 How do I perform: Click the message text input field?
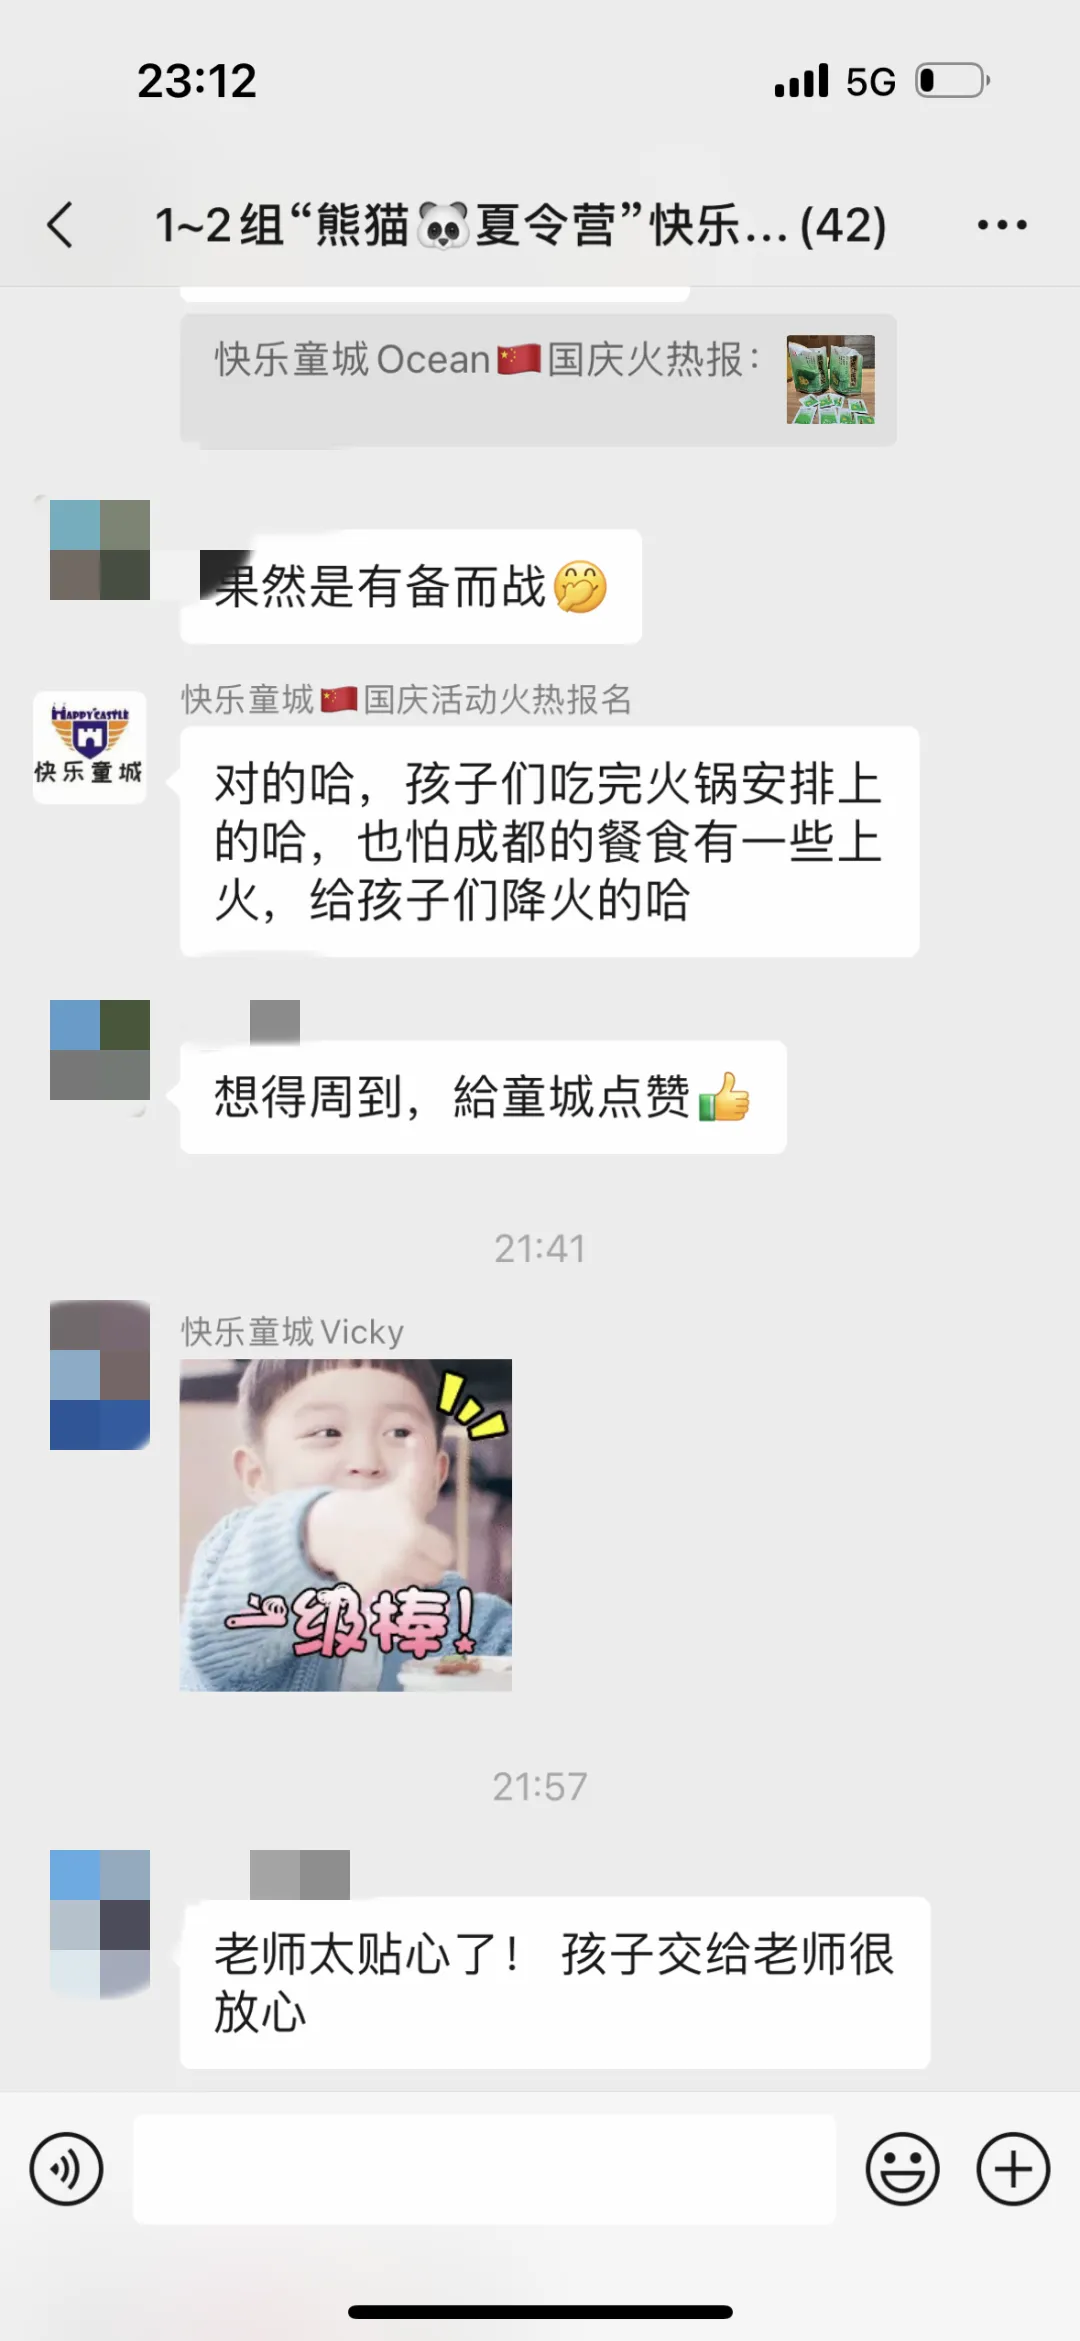coord(484,2169)
